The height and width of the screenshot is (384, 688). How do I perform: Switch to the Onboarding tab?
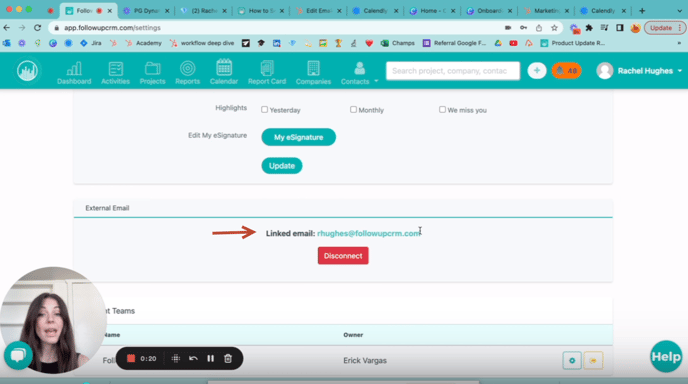[490, 11]
